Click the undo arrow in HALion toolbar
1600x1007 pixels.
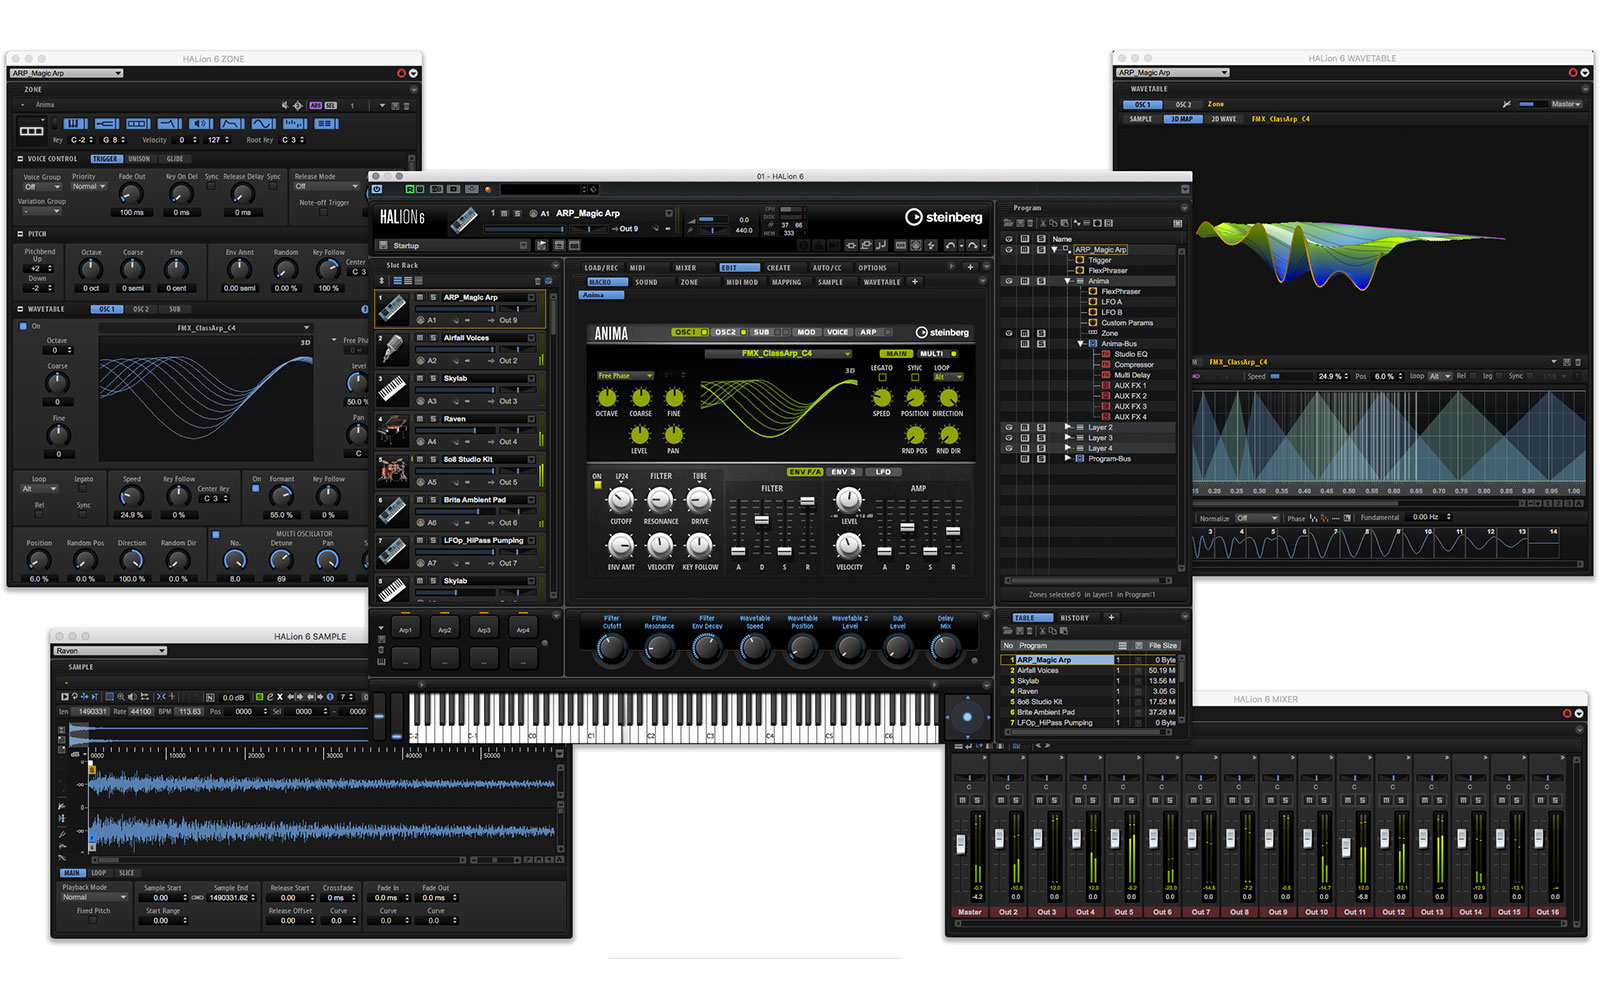950,245
